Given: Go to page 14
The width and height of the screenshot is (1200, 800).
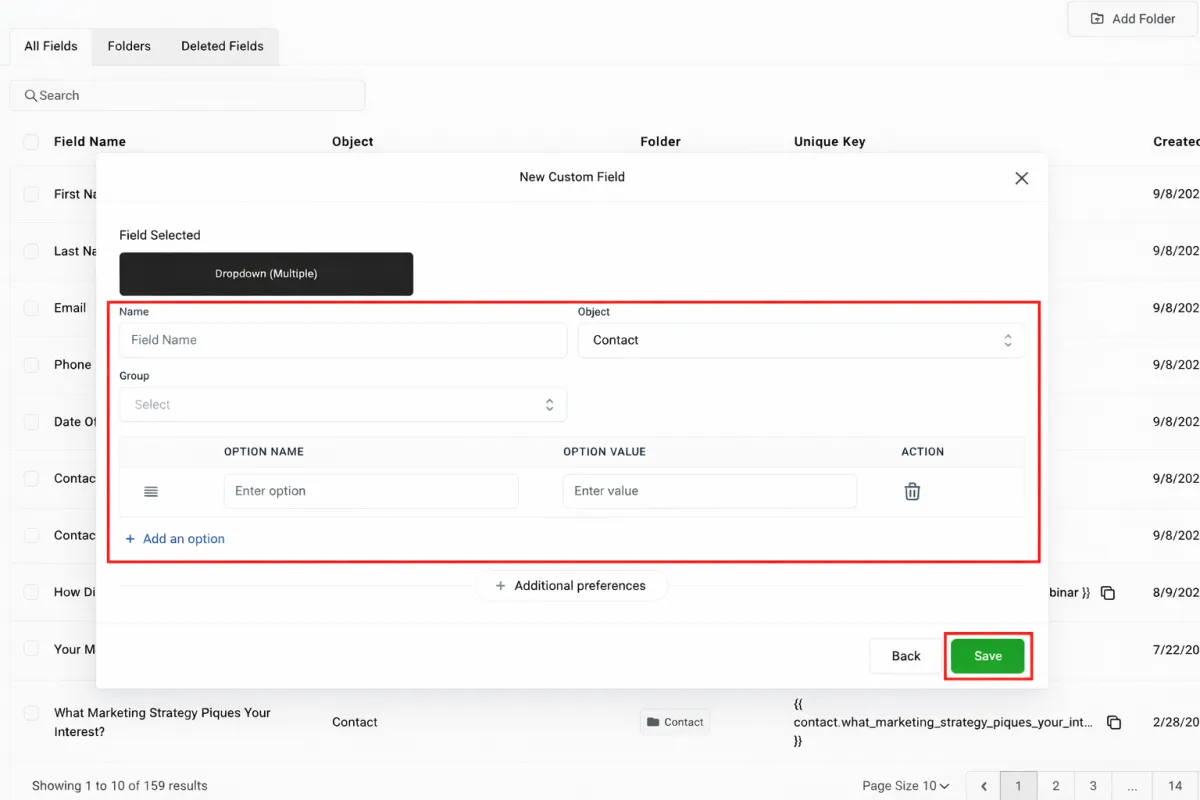Looking at the screenshot, I should 1175,786.
